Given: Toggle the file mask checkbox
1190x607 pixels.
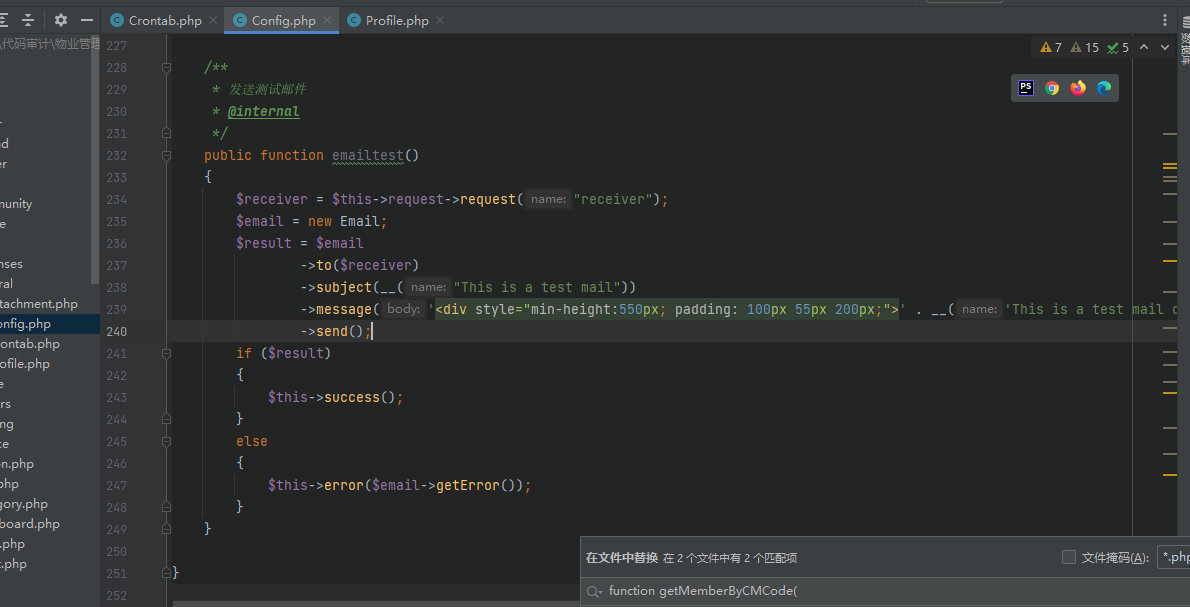Looking at the screenshot, I should point(1069,558).
